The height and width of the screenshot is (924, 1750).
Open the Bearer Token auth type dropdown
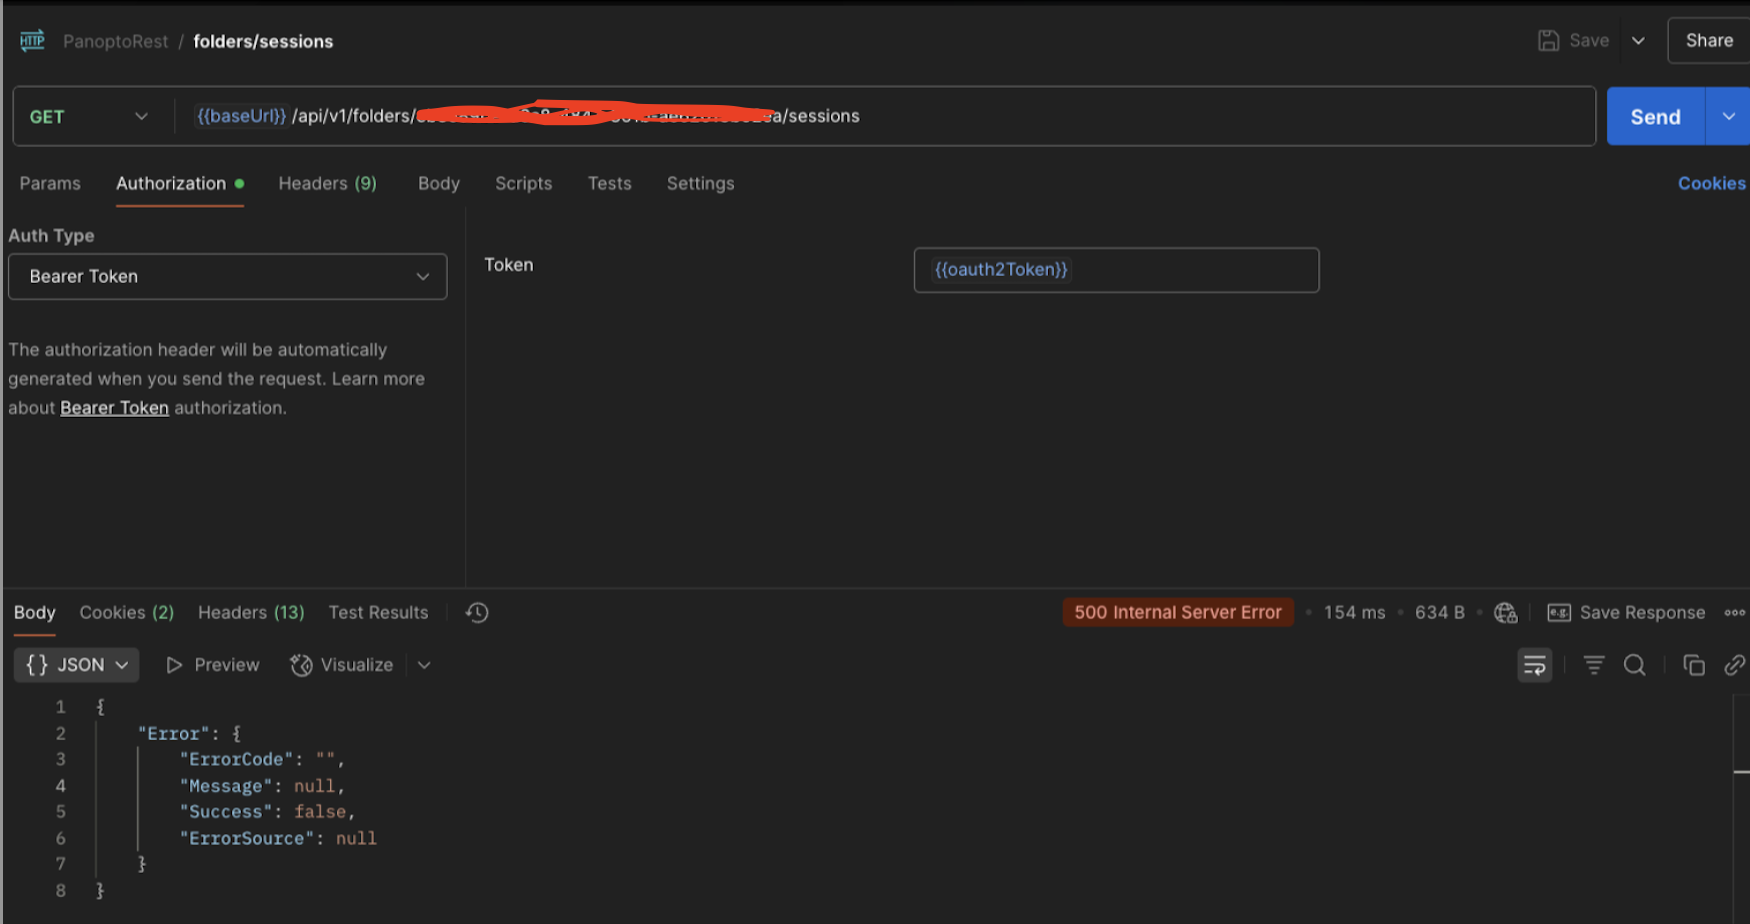pyautogui.click(x=227, y=276)
